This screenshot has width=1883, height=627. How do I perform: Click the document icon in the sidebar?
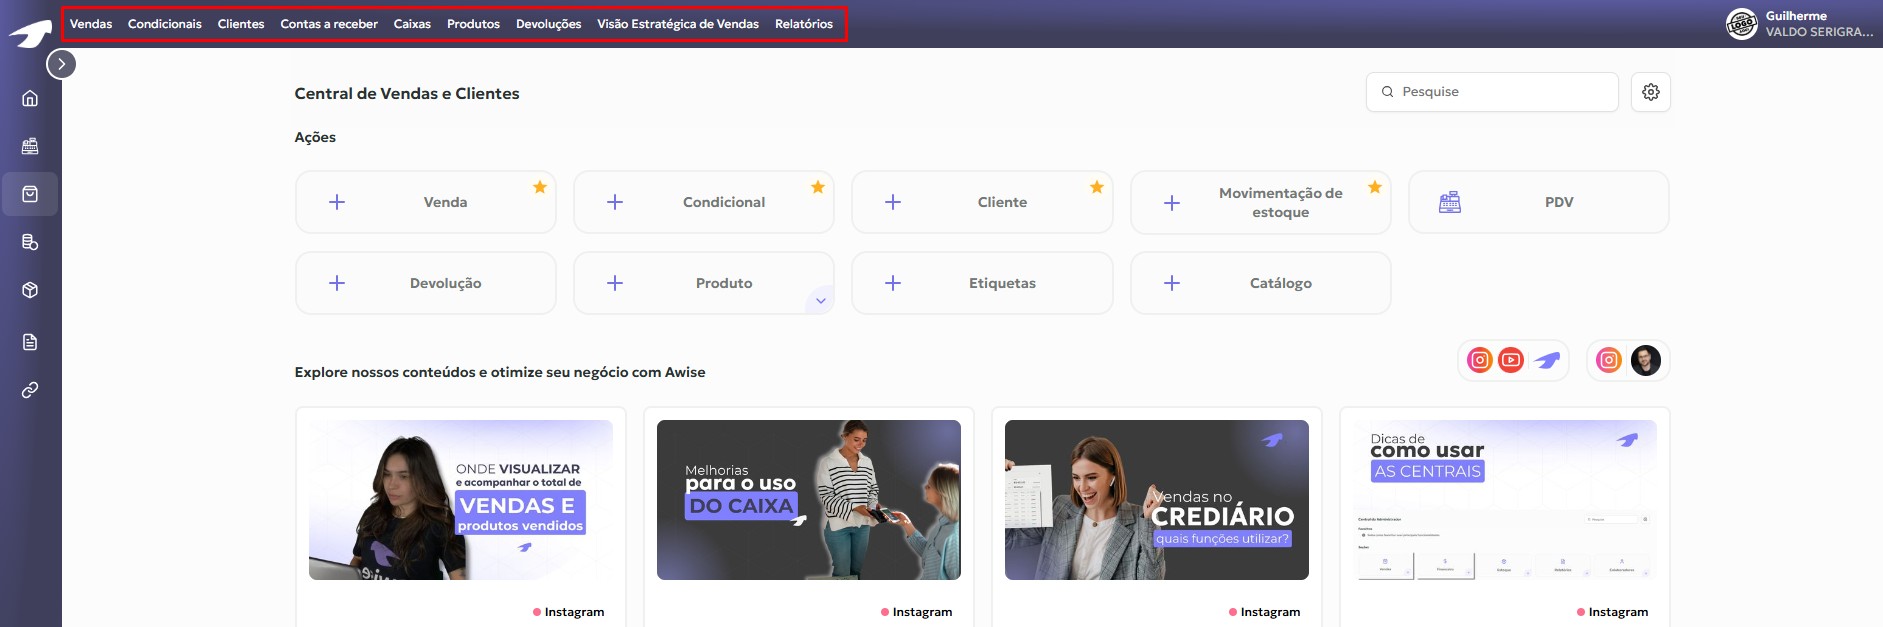point(30,342)
